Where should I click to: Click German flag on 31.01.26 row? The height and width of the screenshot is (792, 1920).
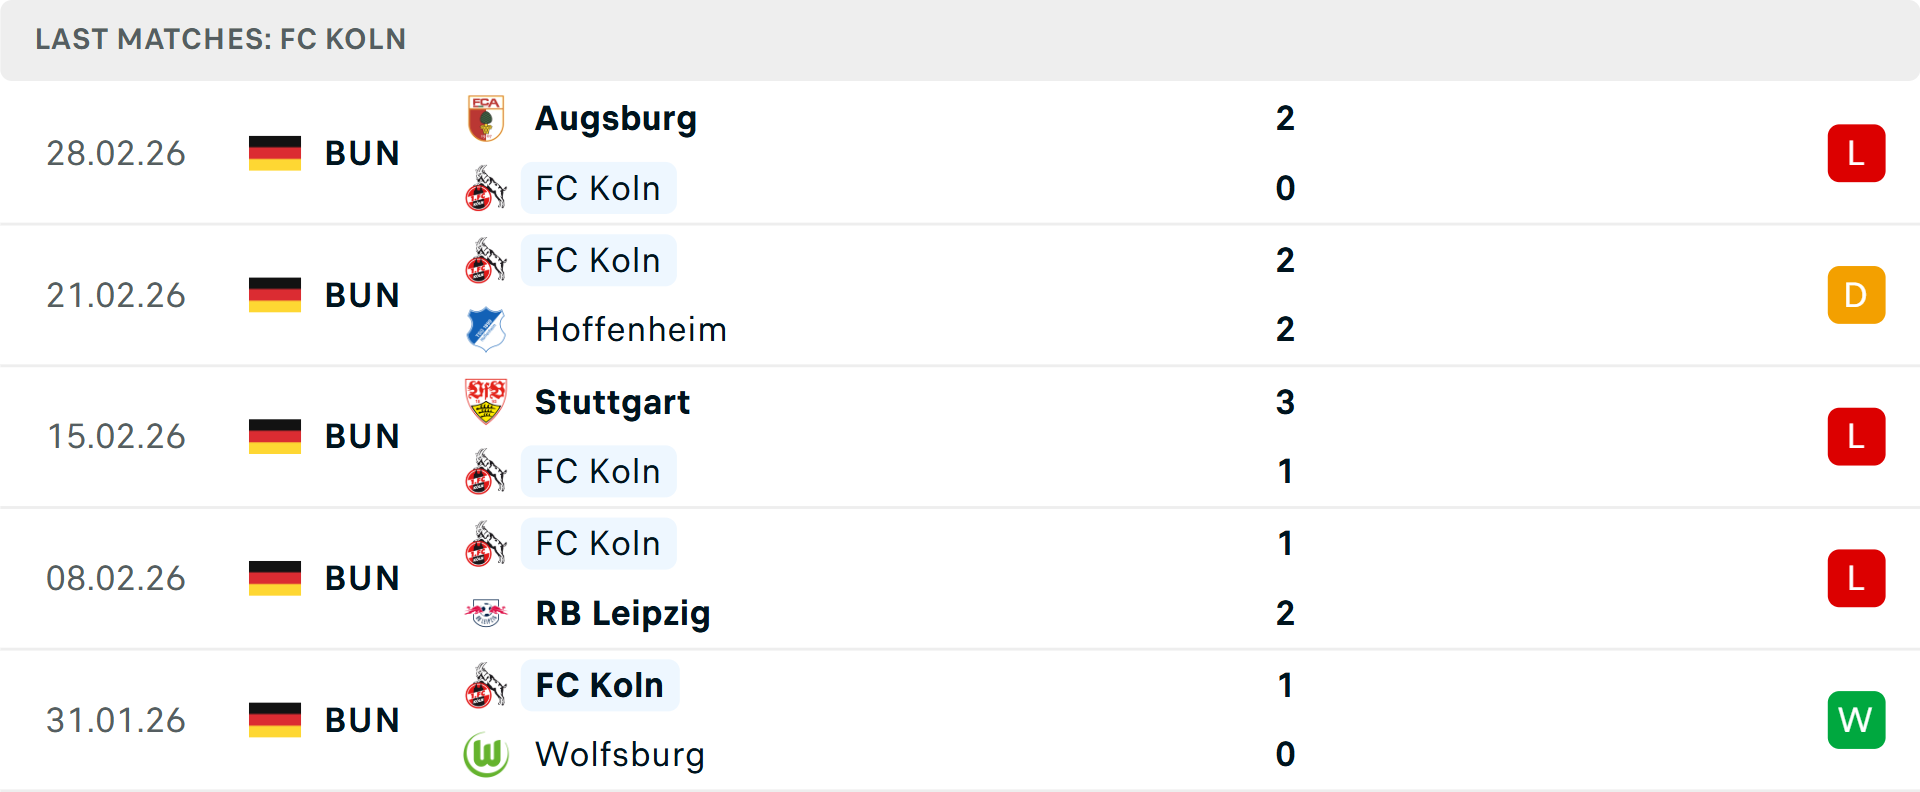click(x=275, y=720)
